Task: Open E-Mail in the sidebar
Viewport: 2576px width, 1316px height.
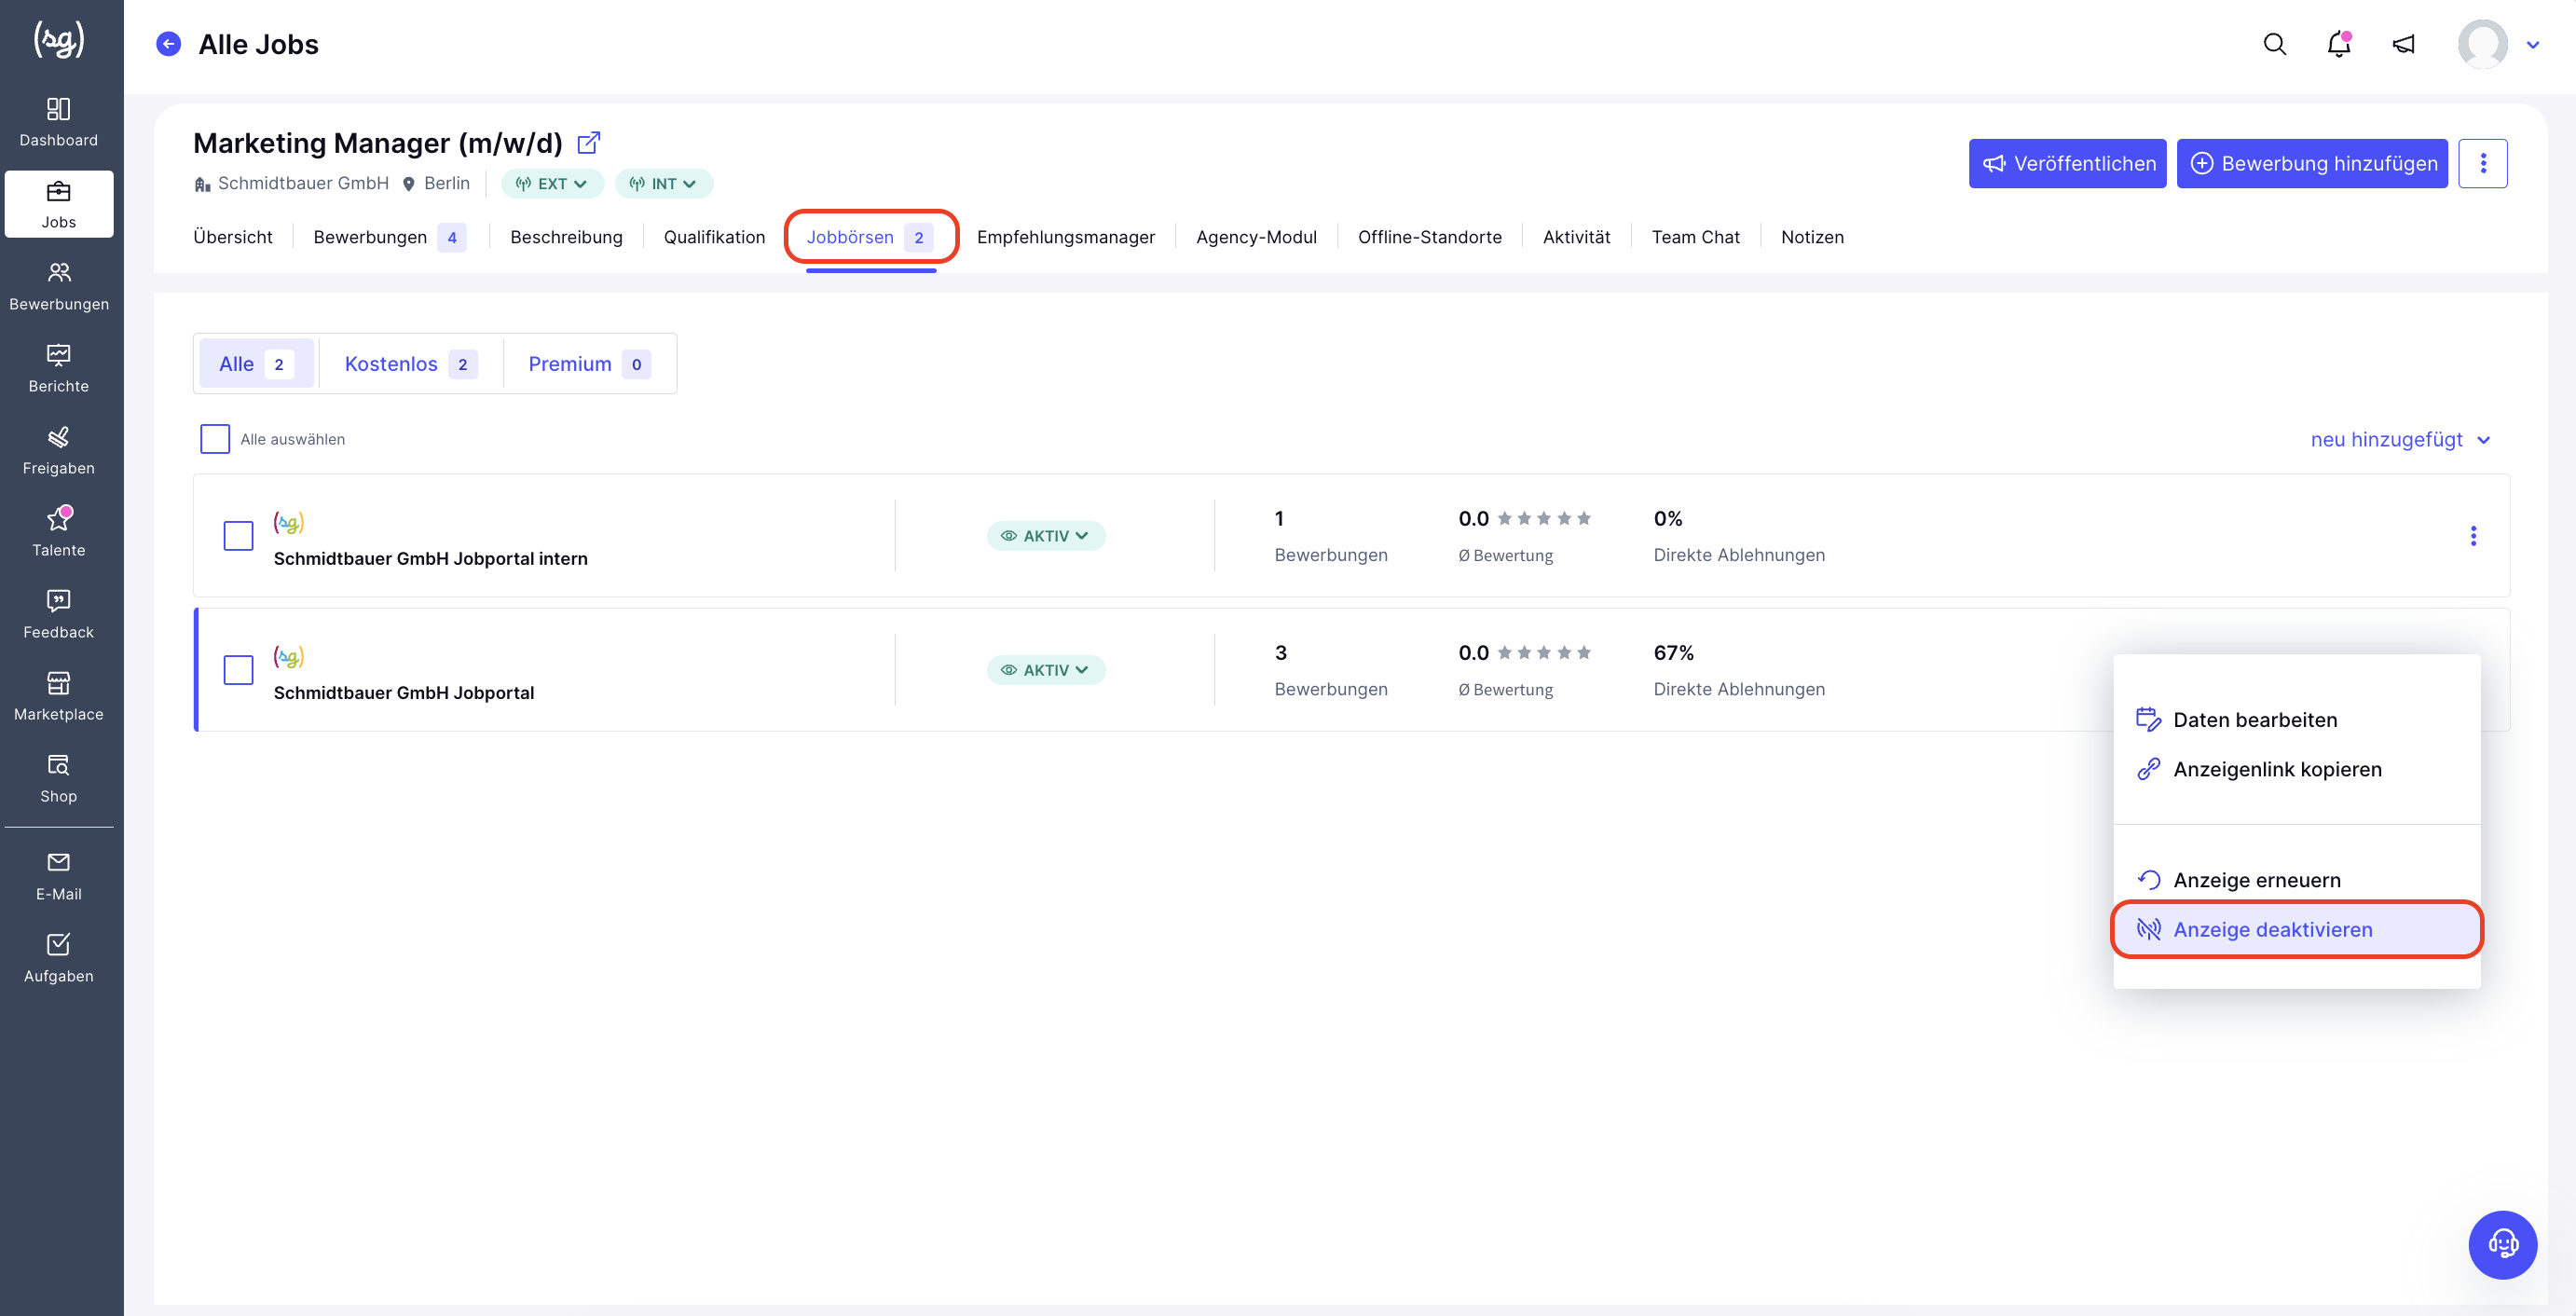Action: [59, 876]
